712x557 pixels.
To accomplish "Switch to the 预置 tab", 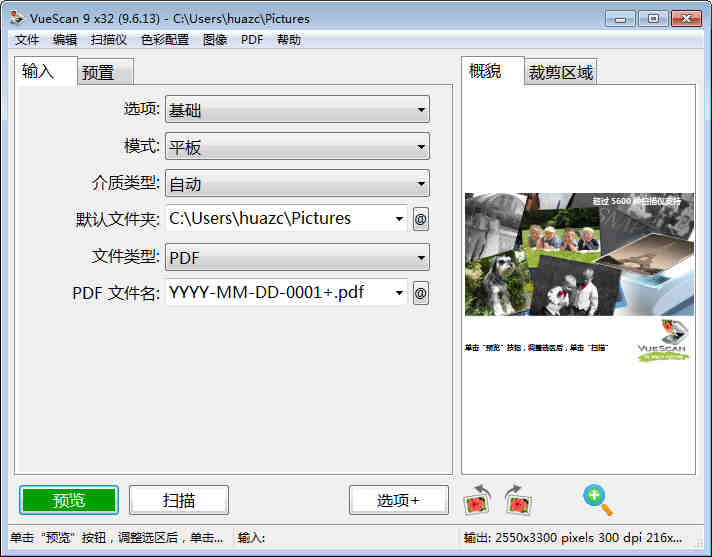I will 105,72.
